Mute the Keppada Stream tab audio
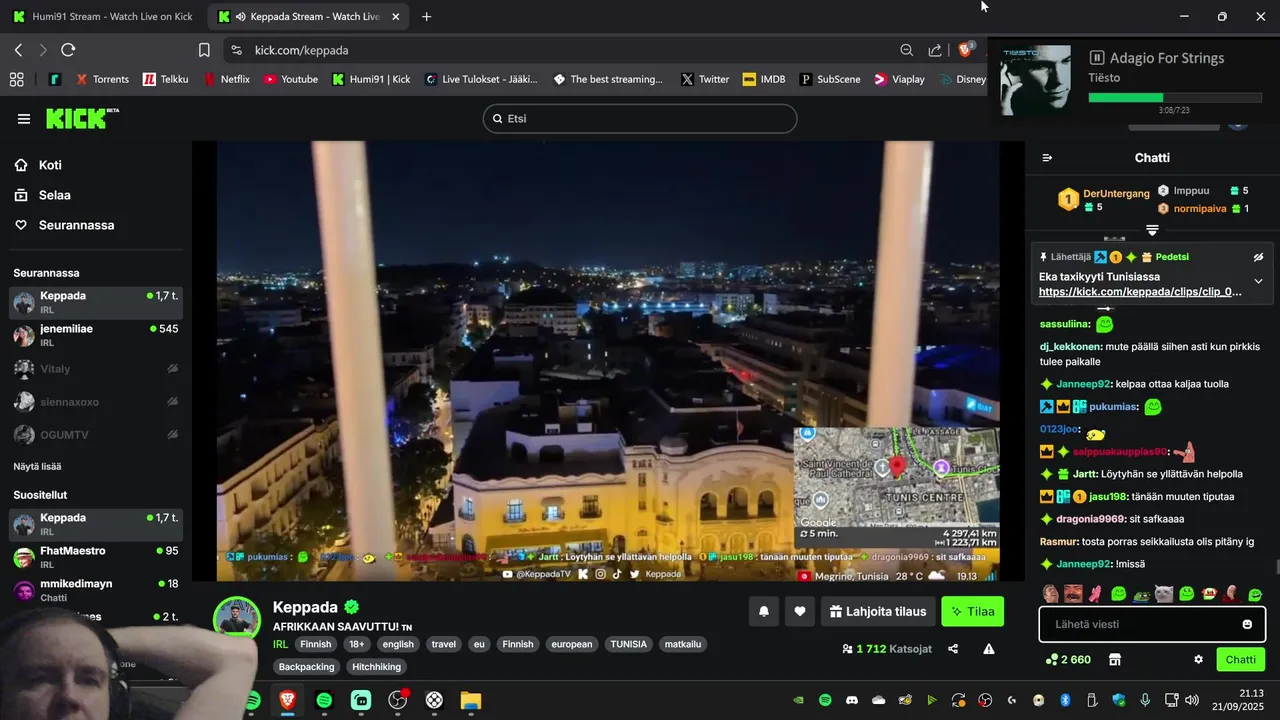This screenshot has height=720, width=1280. [240, 17]
